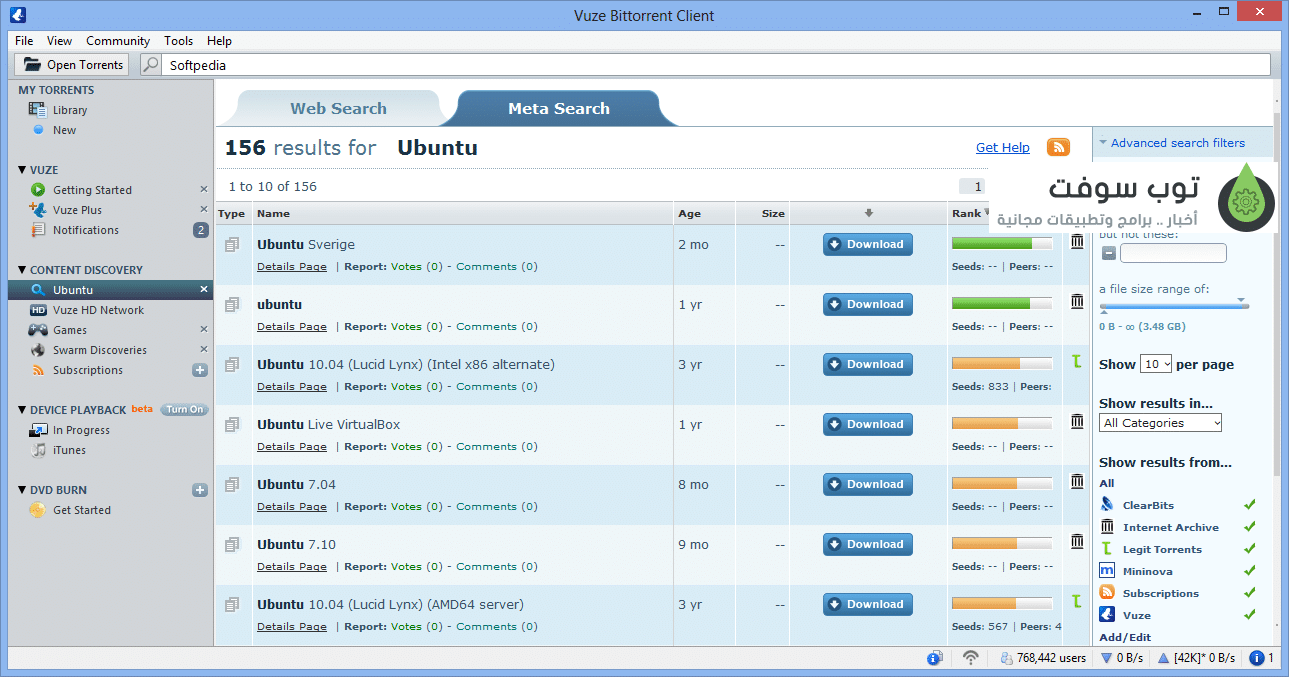
Task: Select the blue dot icon beside New
Action: point(38,129)
